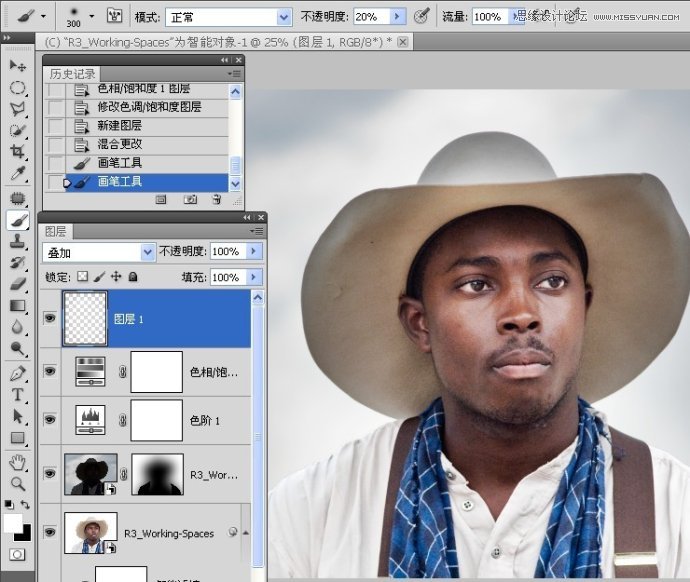The image size is (690, 582).
Task: Toggle lock all
Action: click(x=133, y=276)
